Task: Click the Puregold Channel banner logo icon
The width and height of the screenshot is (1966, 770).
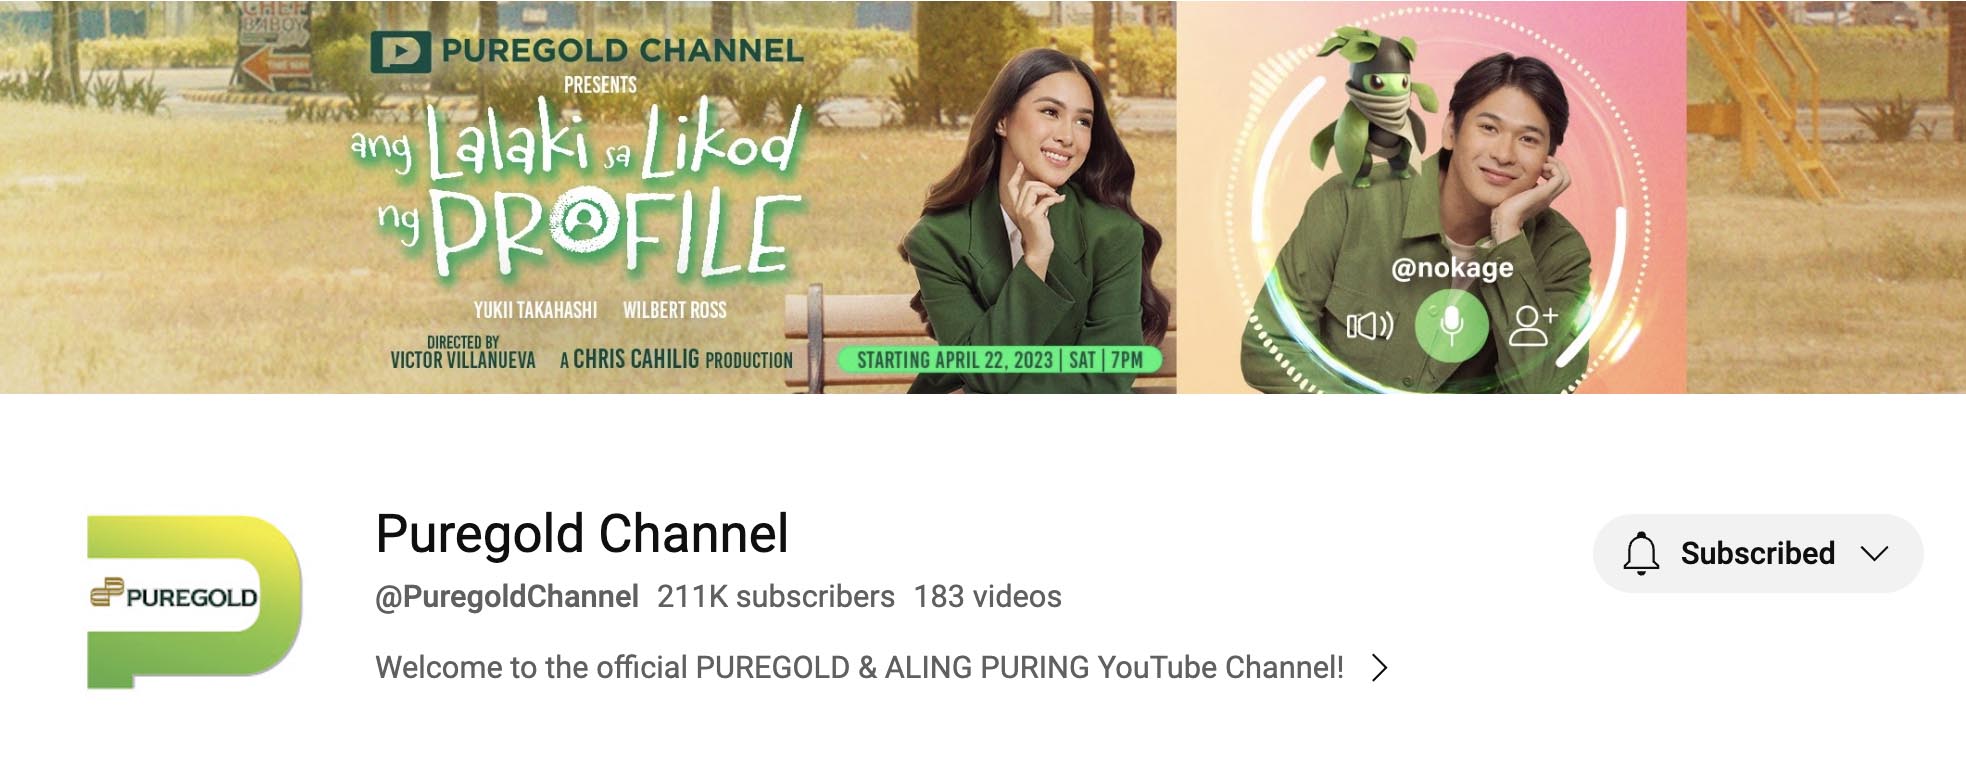Action: point(400,51)
